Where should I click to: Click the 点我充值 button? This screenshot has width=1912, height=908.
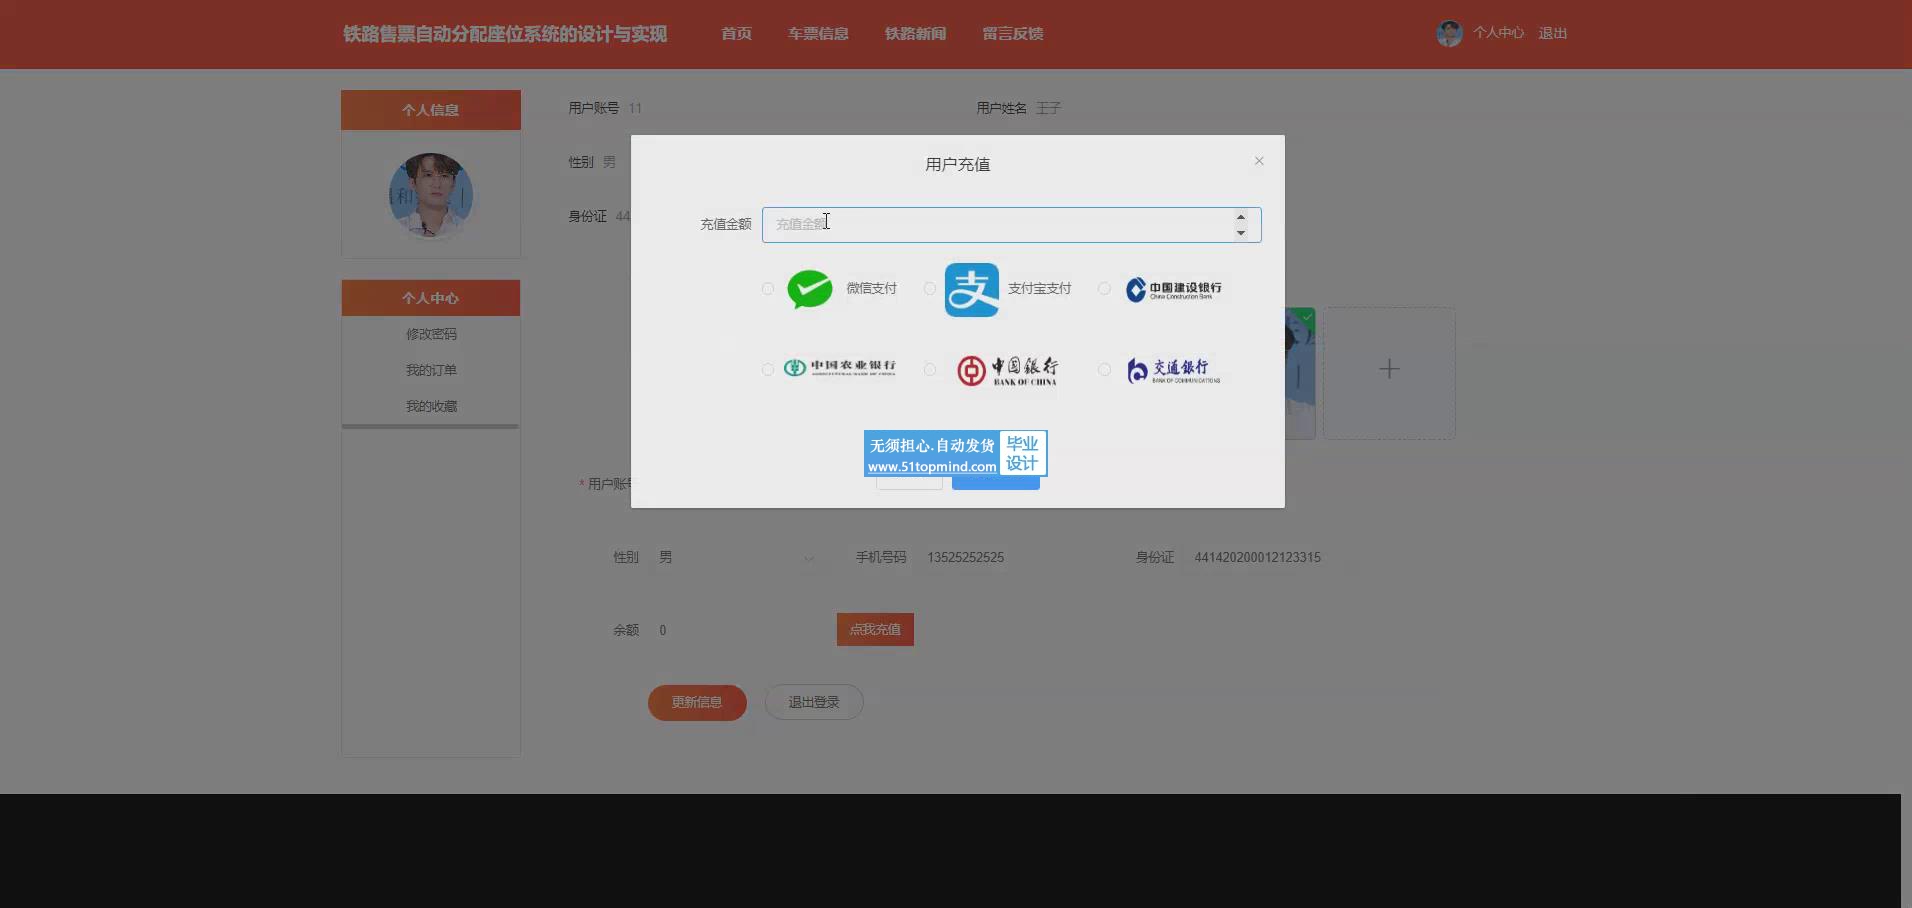click(x=875, y=629)
